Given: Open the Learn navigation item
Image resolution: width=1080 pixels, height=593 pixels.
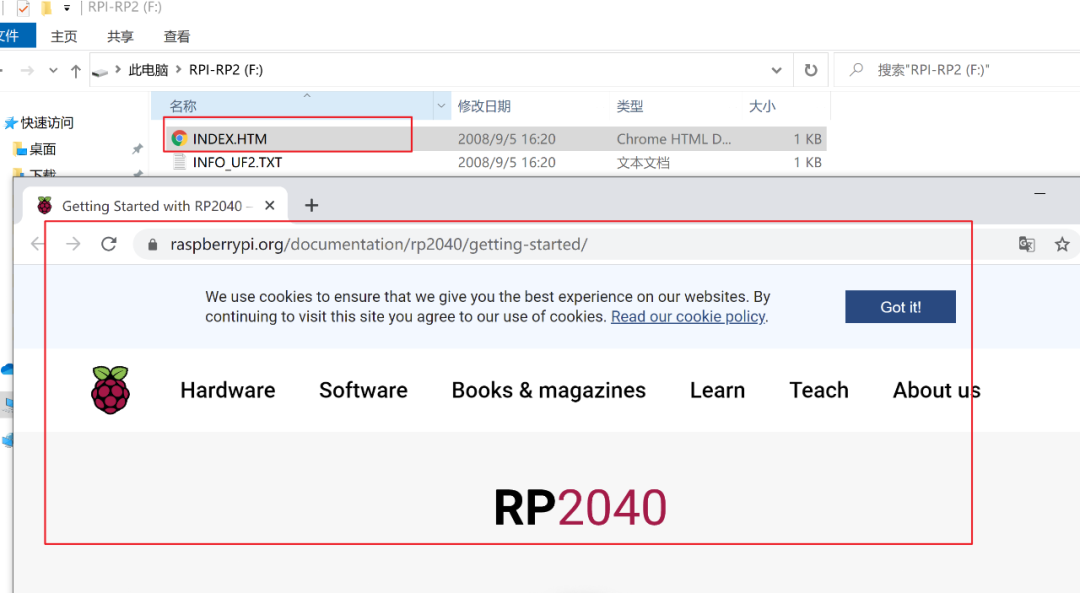Looking at the screenshot, I should [x=718, y=390].
